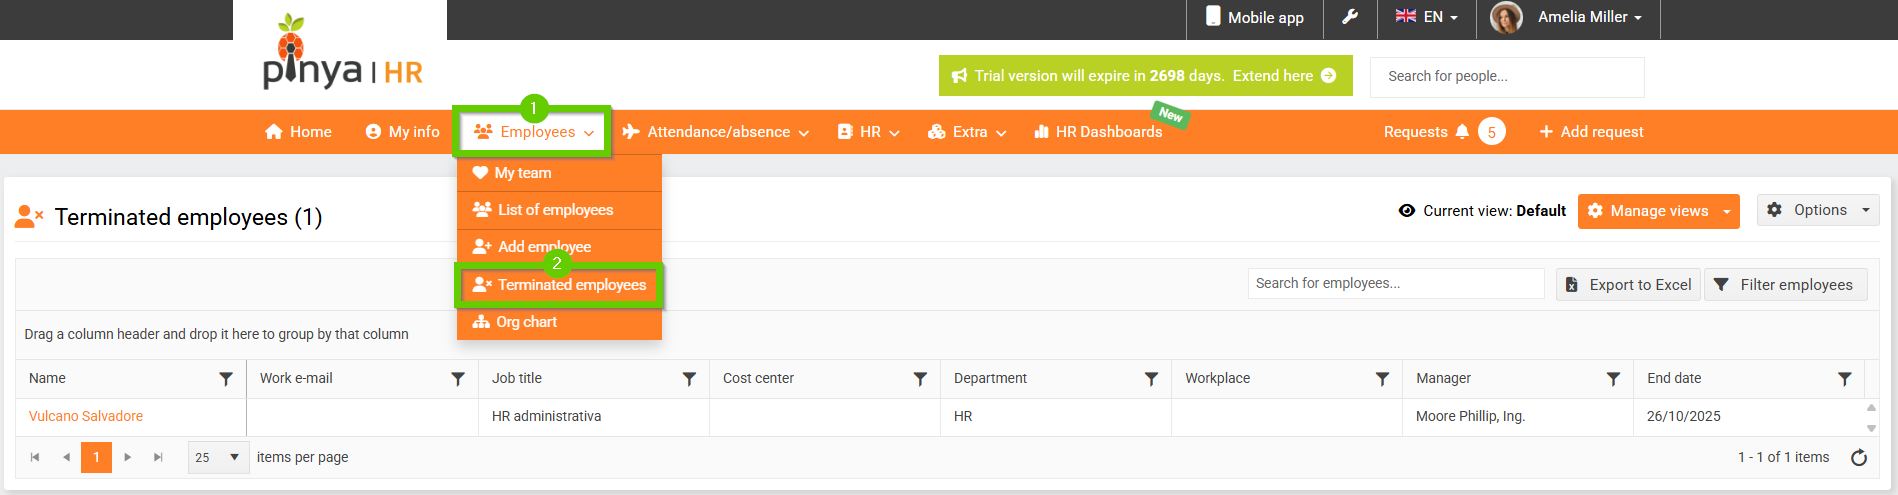Viewport: 1898px width, 495px height.
Task: Filter the Job title column
Action: tap(689, 379)
